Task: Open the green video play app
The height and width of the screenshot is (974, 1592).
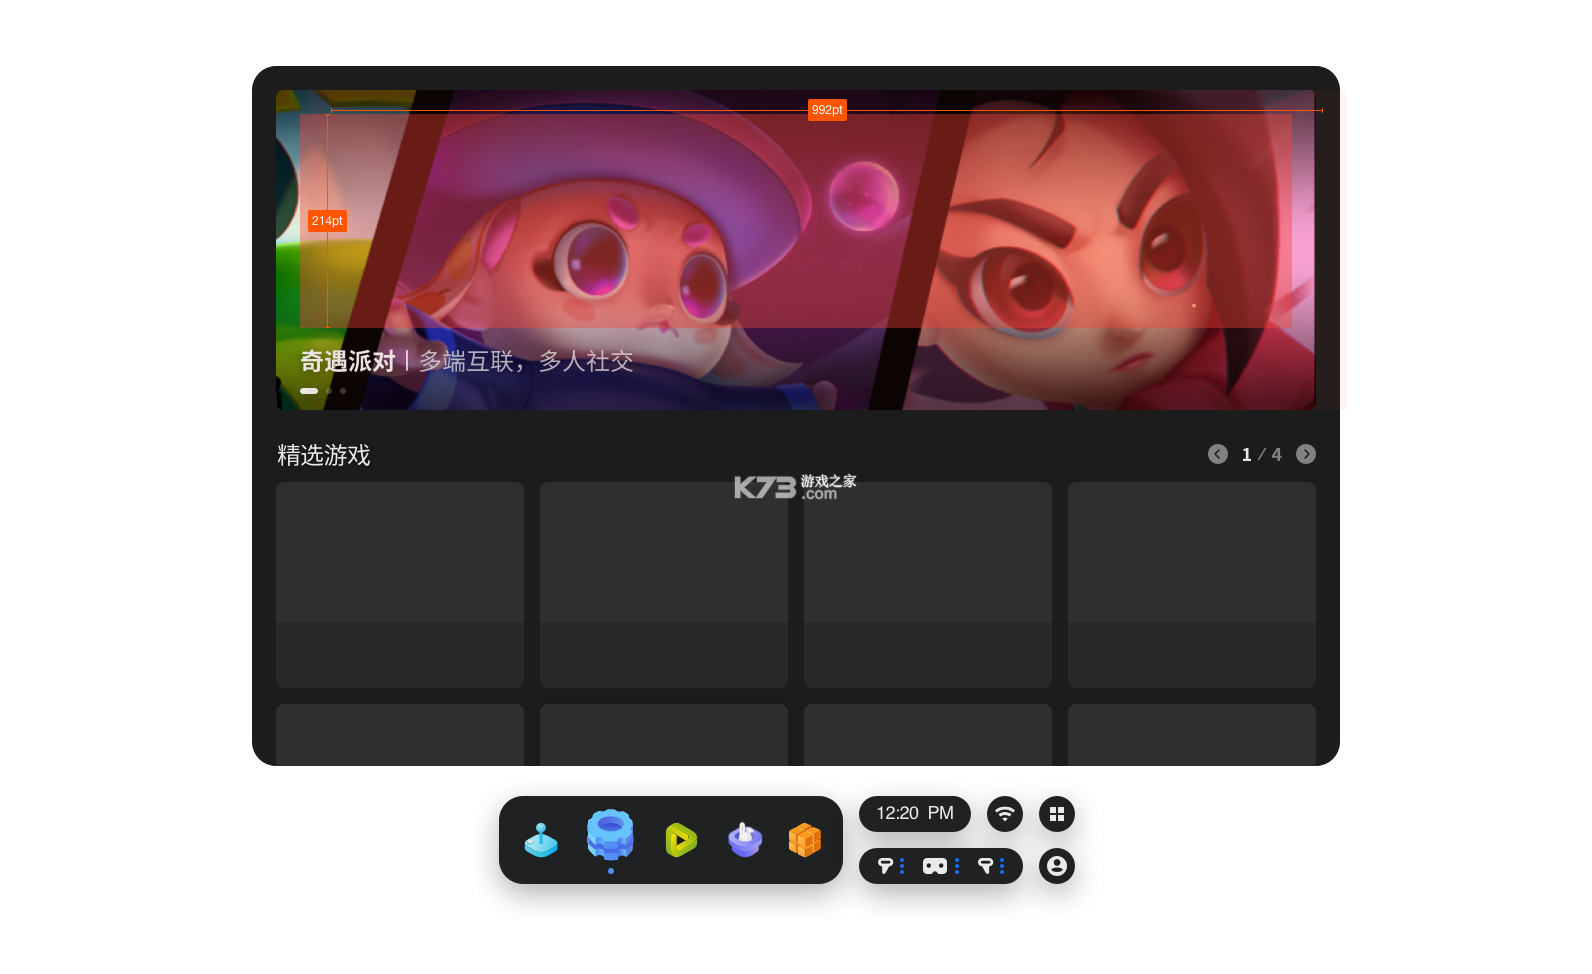Action: [680, 840]
